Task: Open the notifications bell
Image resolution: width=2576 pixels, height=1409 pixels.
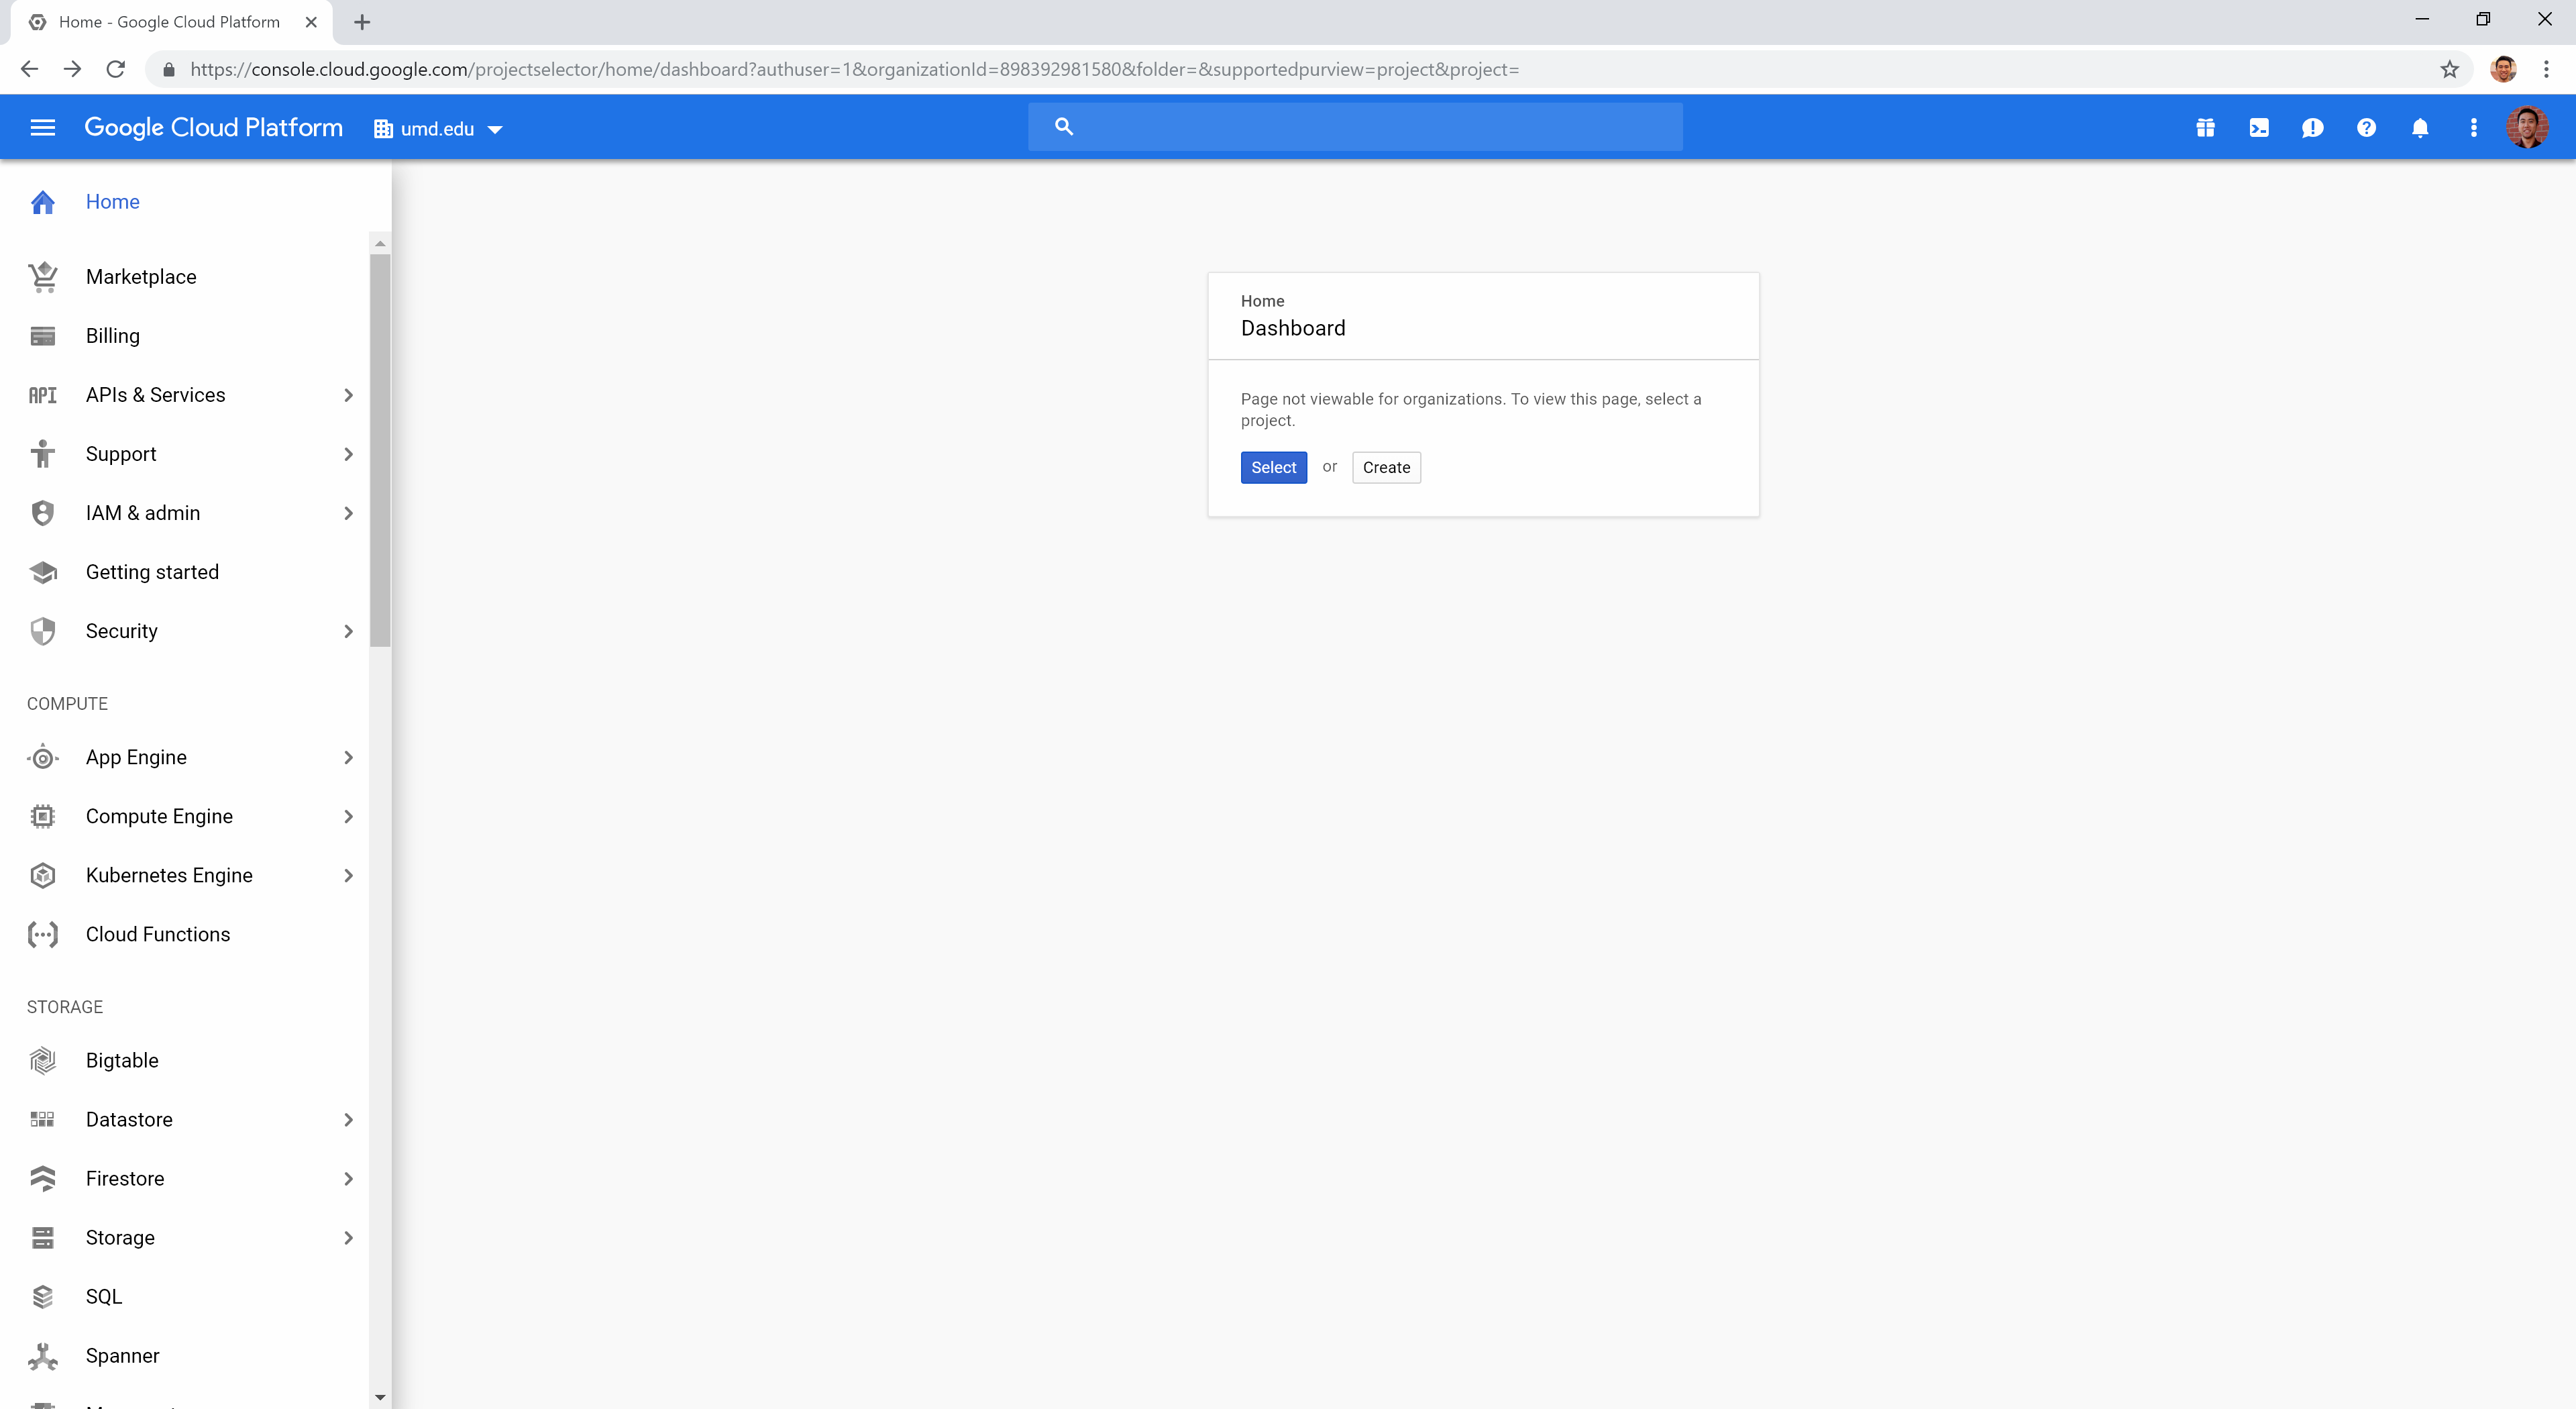Action: (x=2420, y=128)
